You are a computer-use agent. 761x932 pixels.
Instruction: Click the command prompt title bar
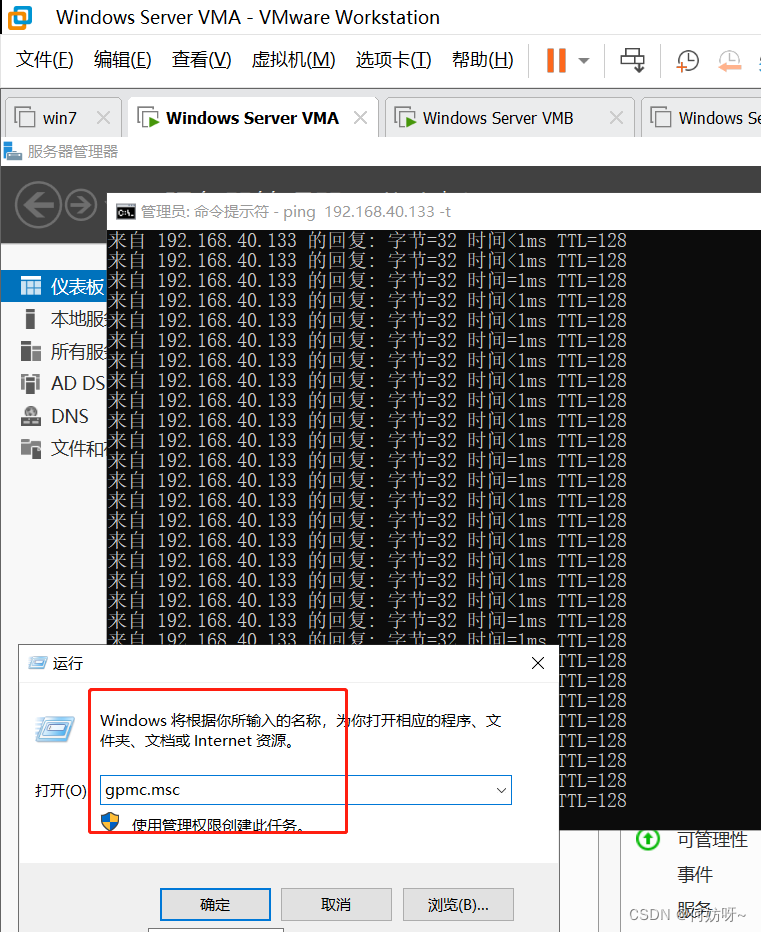point(434,212)
